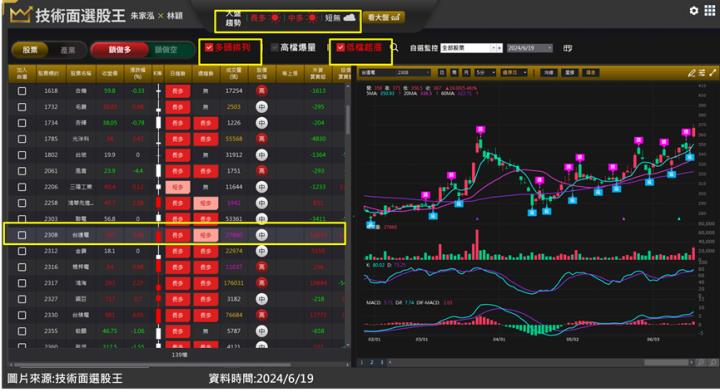Click the 中 position badge for stock 2206

pos(261,187)
